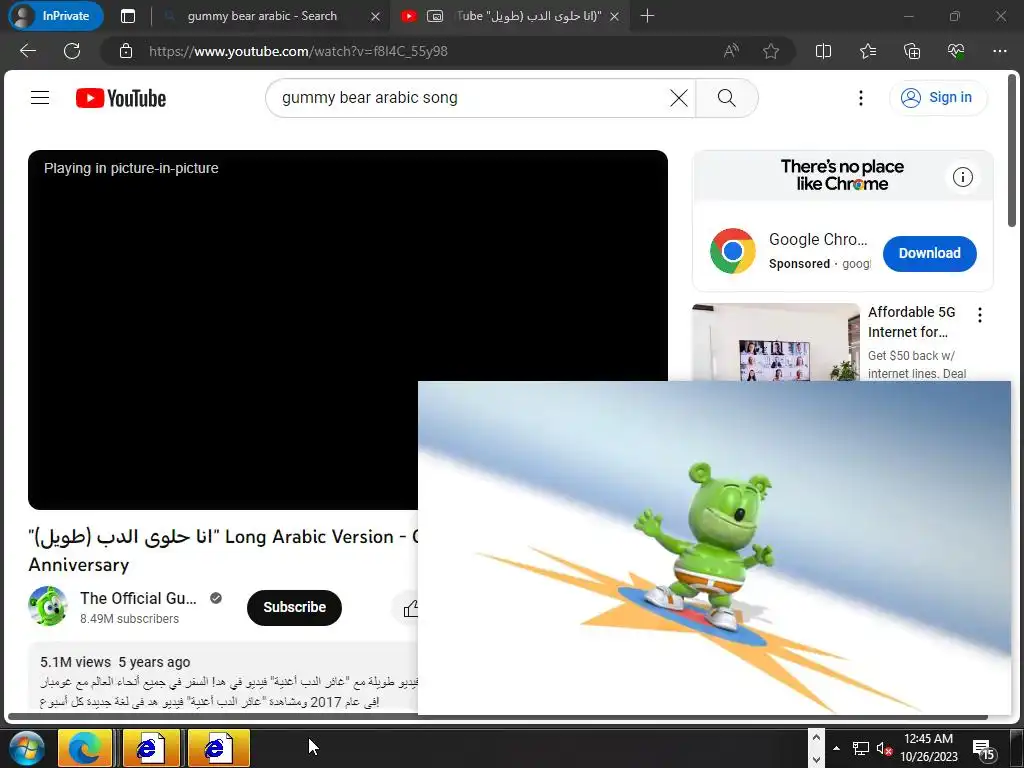1024x768 pixels.
Task: Open Browser essentials heart icon
Action: [x=956, y=51]
